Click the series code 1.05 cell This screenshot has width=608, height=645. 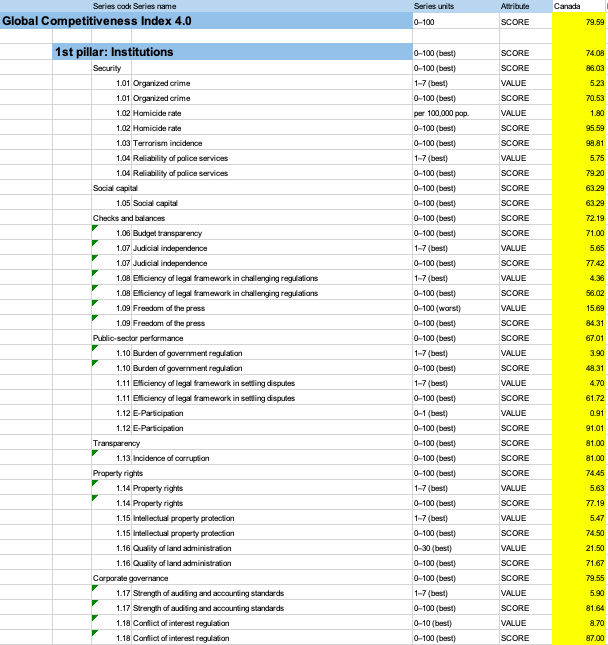(112, 203)
